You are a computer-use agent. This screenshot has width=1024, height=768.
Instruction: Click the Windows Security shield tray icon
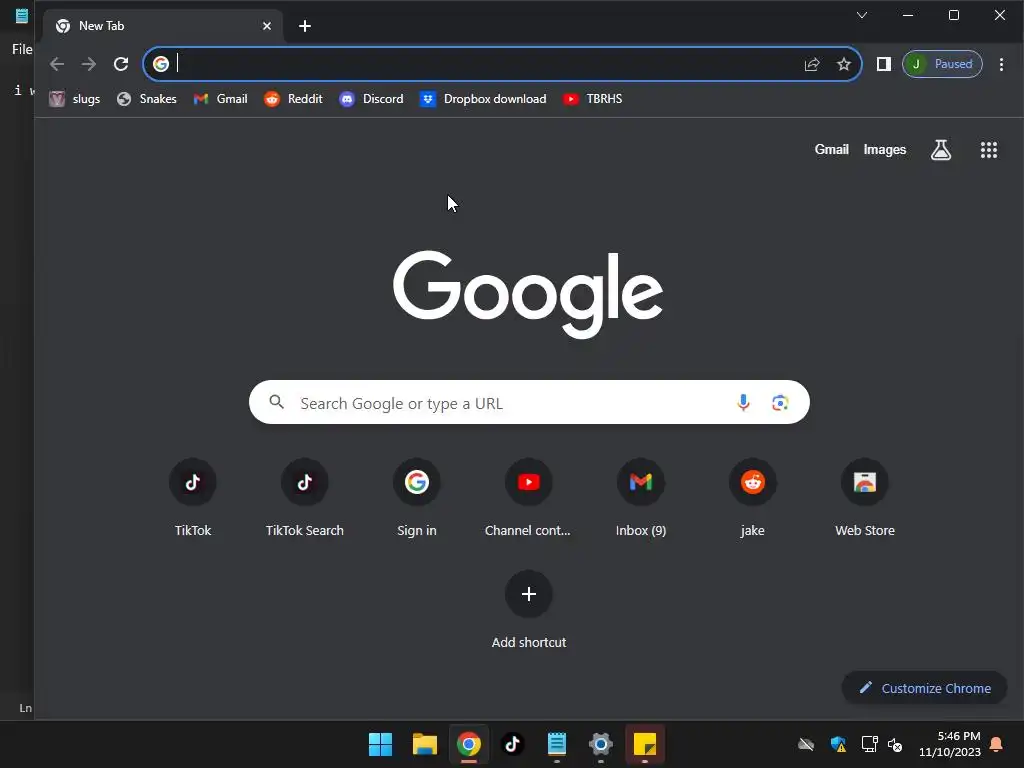tap(838, 744)
